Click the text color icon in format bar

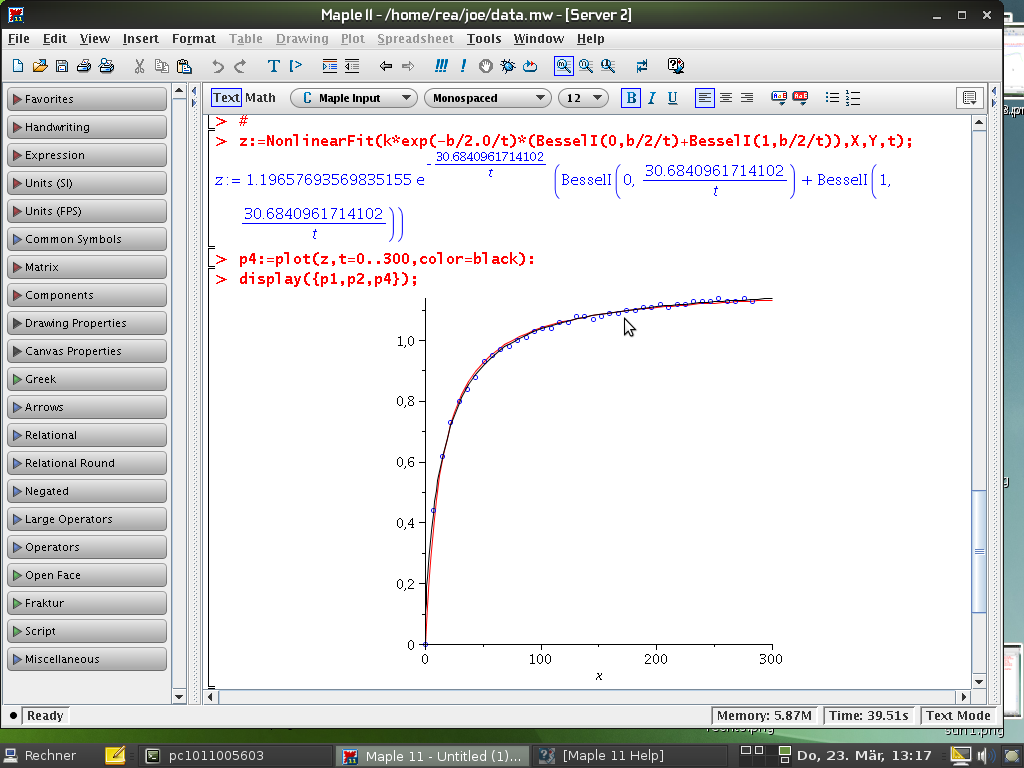pos(779,98)
